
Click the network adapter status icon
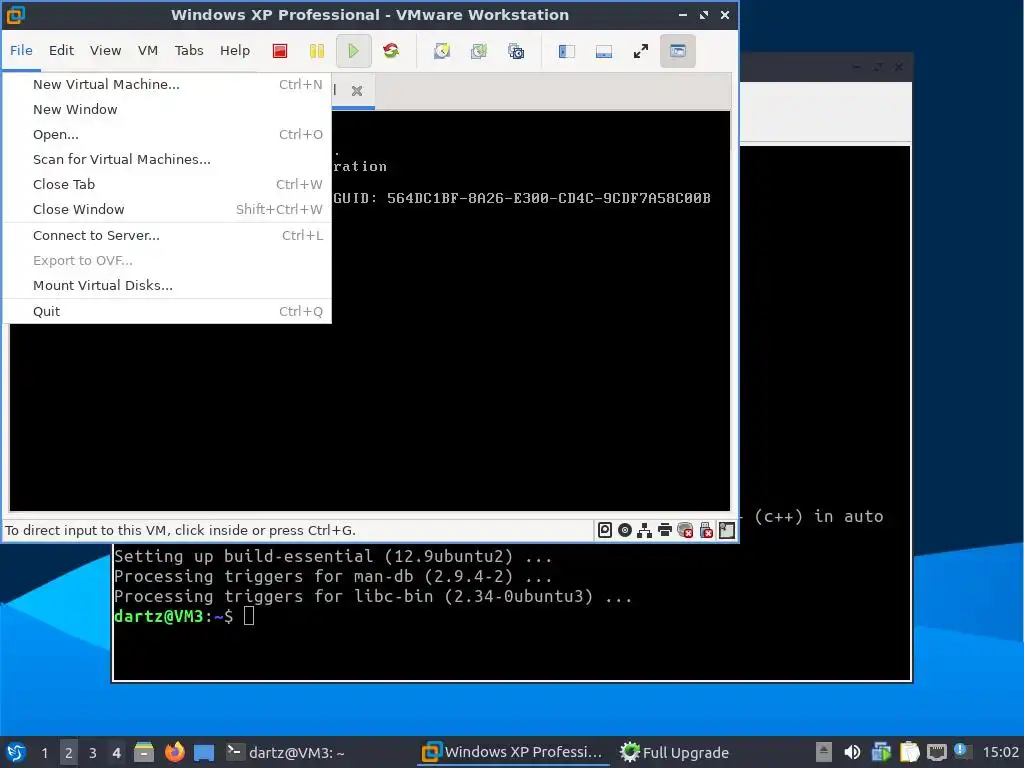point(645,530)
